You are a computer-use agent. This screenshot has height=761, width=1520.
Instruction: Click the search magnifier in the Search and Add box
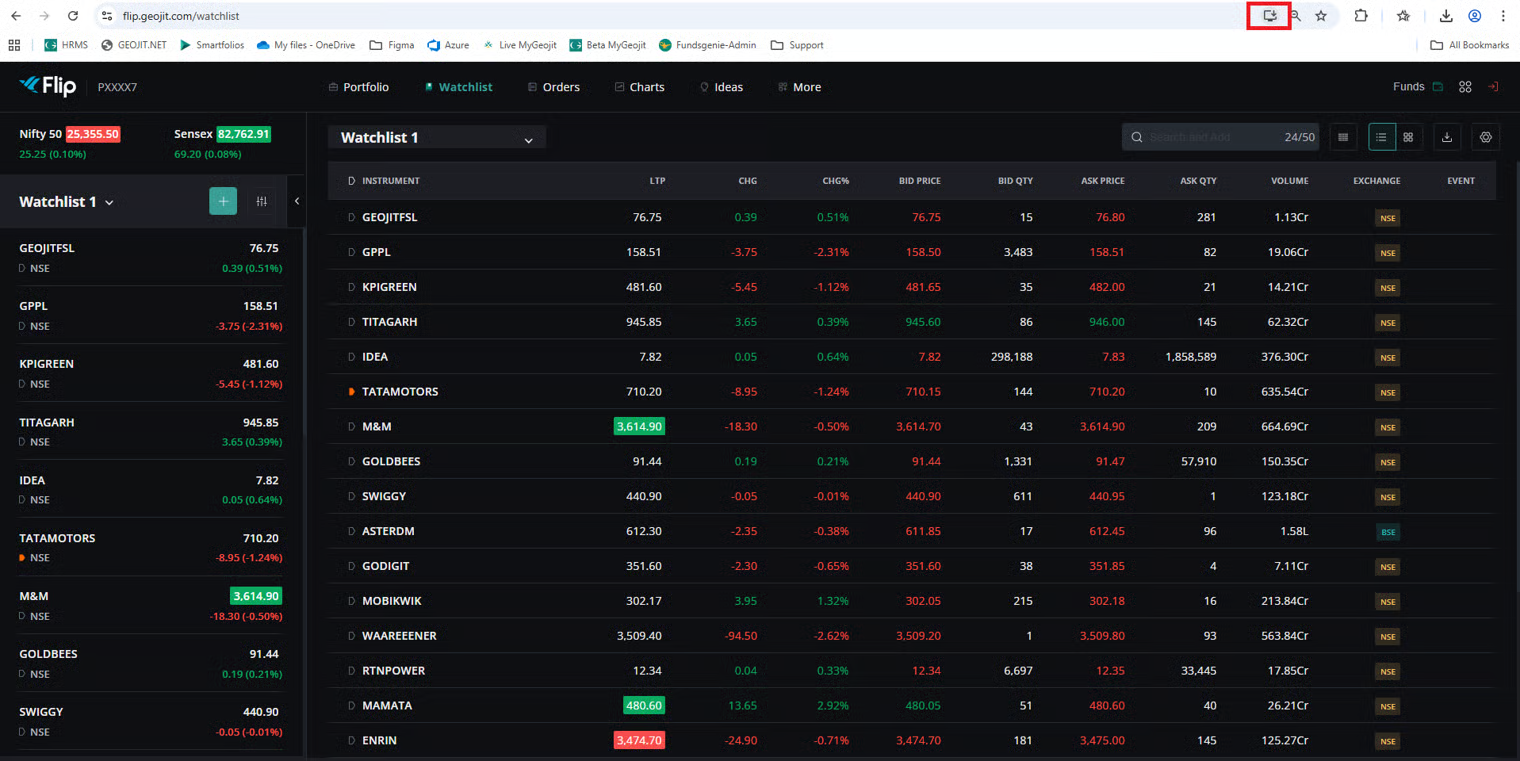1137,137
